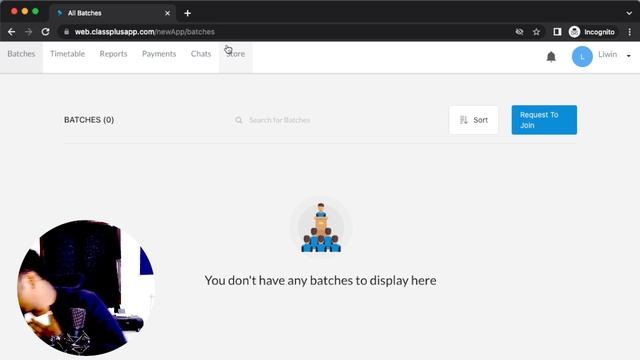
Task: Select the All Batches browser tab
Action: [x=112, y=13]
